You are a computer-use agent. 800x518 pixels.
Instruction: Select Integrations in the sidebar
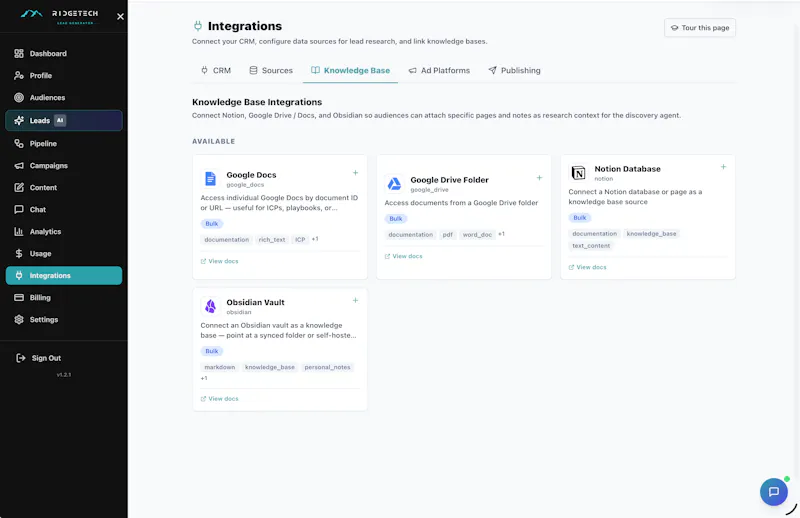tap(64, 276)
